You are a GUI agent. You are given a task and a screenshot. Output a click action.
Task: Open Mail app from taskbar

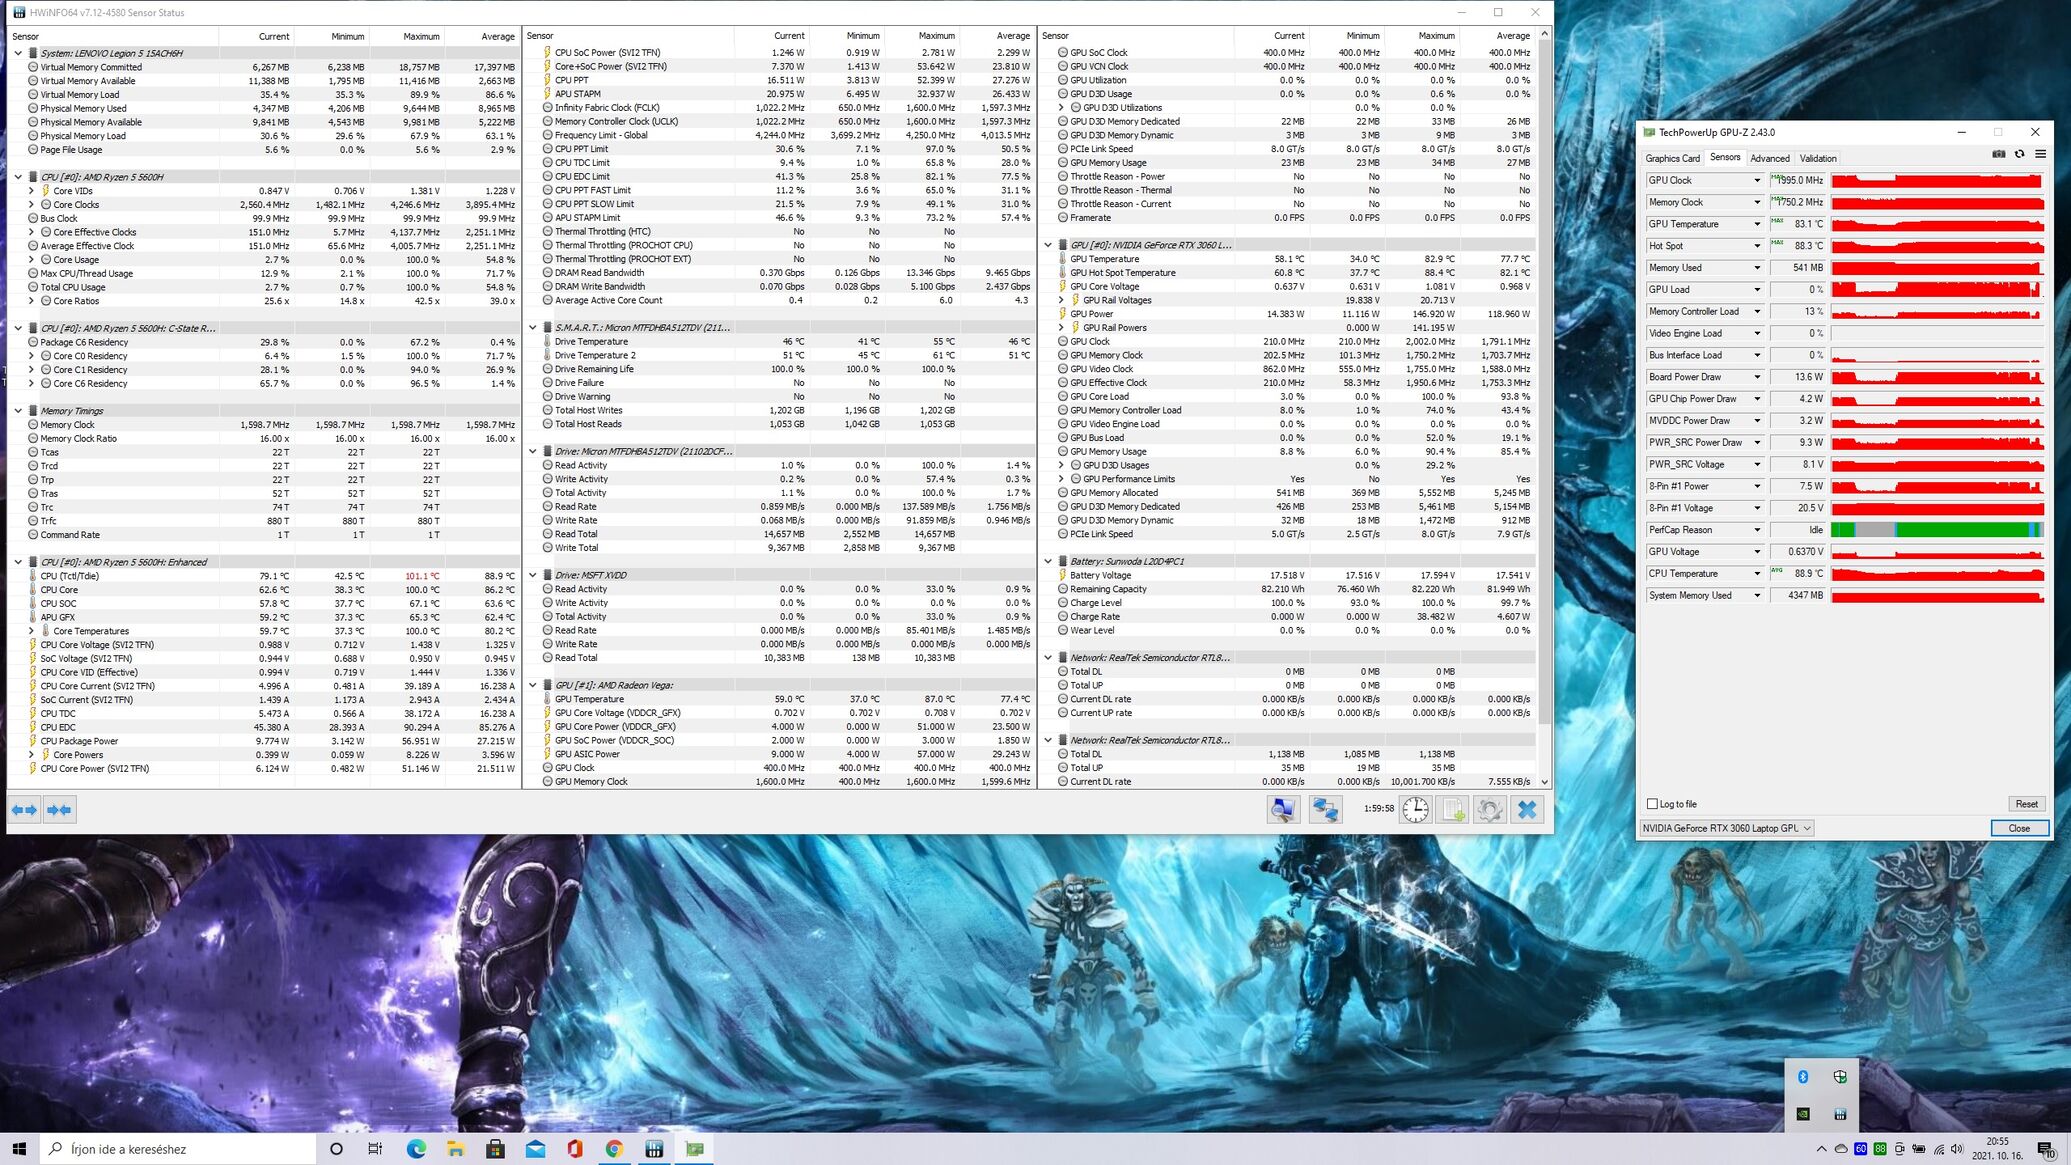click(535, 1149)
